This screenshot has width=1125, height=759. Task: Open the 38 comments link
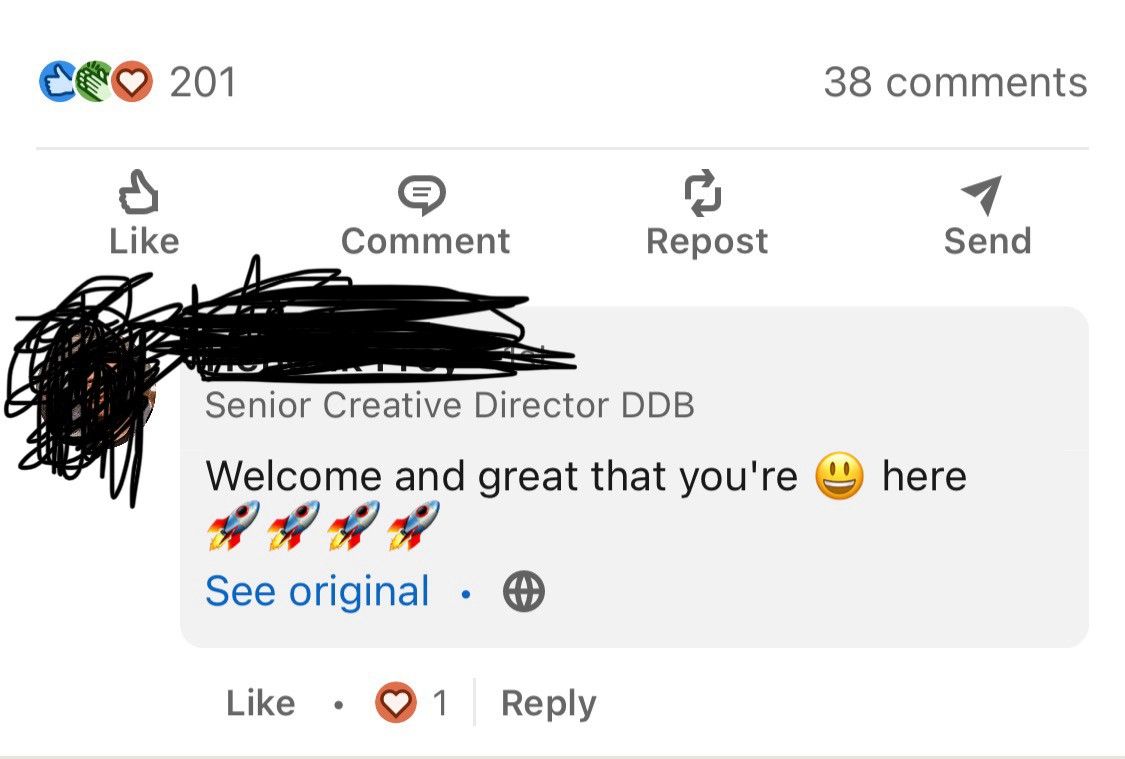[x=956, y=82]
